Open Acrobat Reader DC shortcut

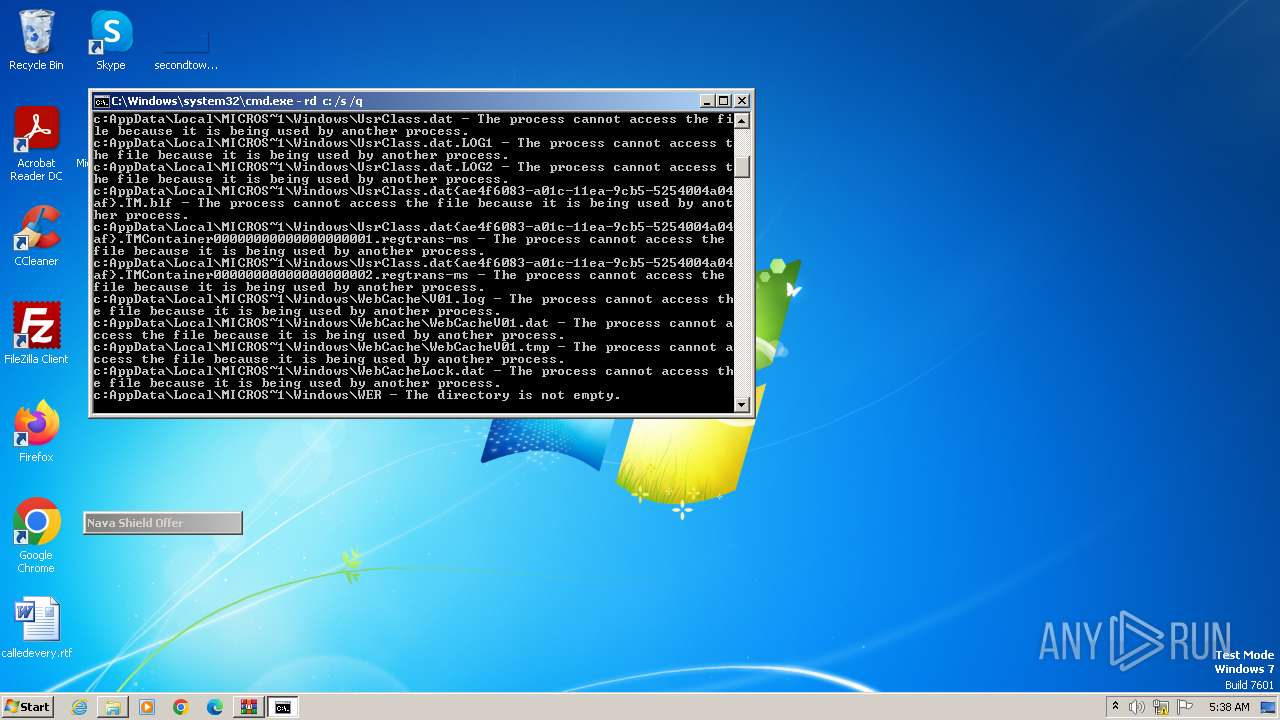(x=36, y=144)
